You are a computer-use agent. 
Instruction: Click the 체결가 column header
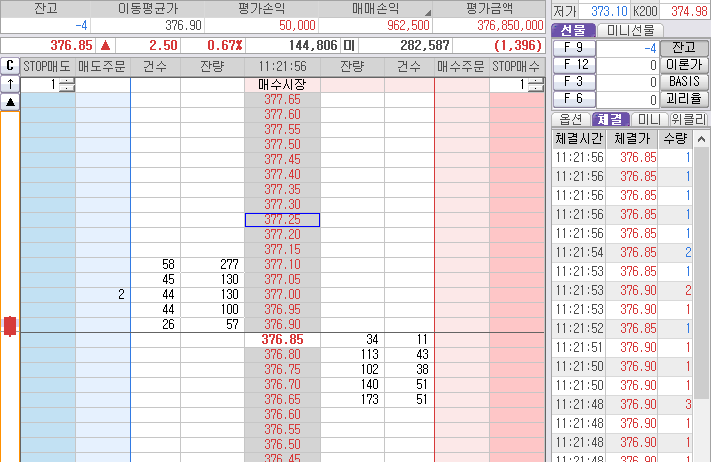[x=632, y=138]
